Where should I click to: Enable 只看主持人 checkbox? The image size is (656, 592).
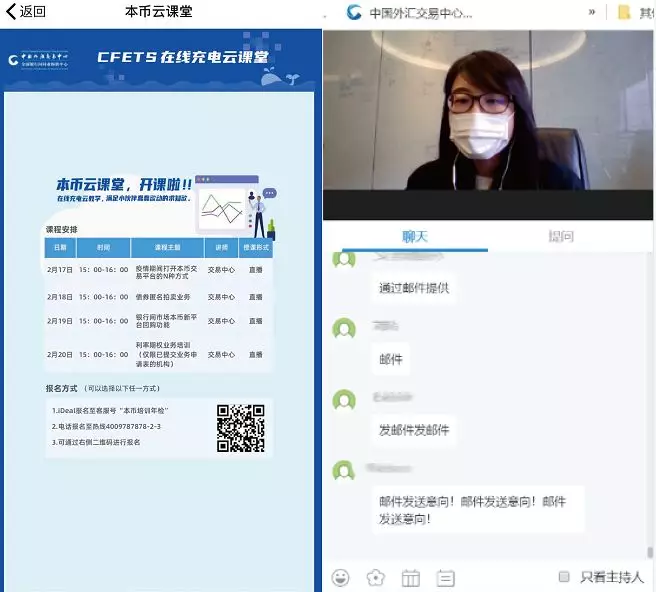click(x=564, y=577)
